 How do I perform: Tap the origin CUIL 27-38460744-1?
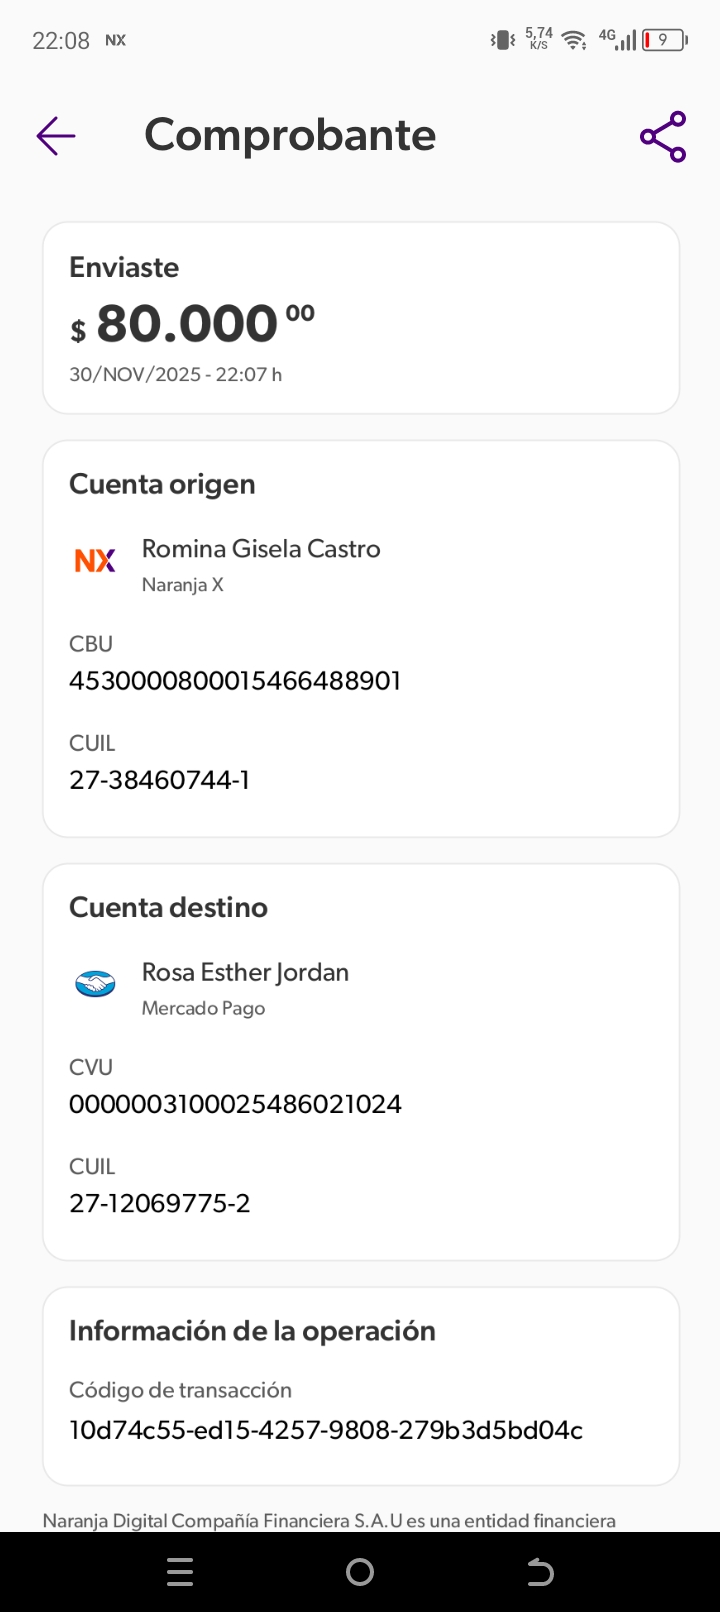click(160, 780)
